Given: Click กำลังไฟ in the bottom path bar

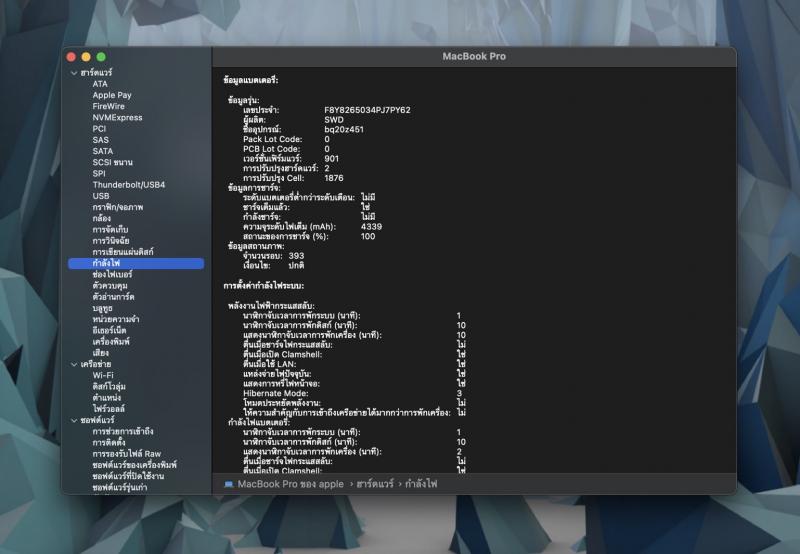Looking at the screenshot, I should (420, 484).
